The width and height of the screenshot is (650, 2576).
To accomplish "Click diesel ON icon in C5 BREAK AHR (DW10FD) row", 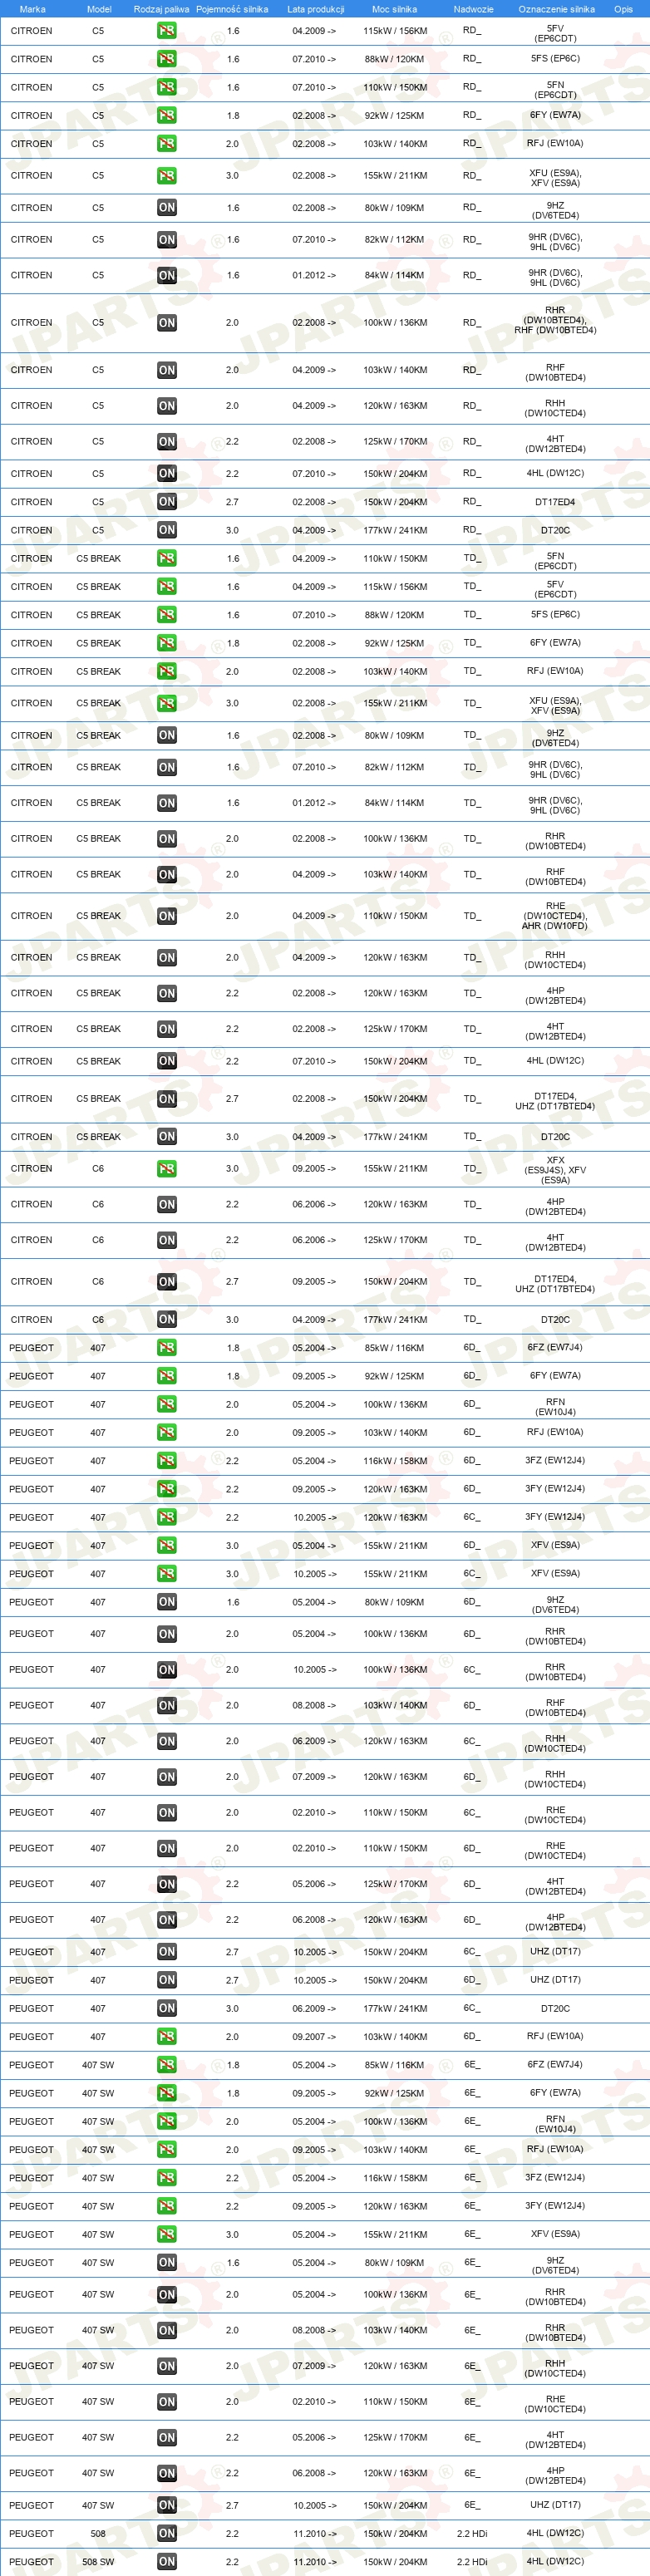I will pos(167,916).
